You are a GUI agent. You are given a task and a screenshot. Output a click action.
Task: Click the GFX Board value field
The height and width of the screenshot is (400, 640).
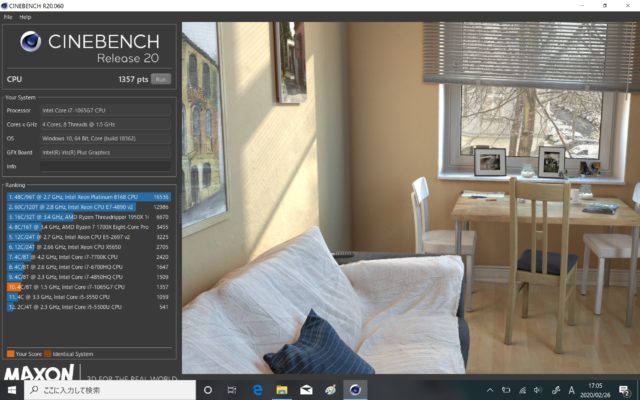[105, 152]
